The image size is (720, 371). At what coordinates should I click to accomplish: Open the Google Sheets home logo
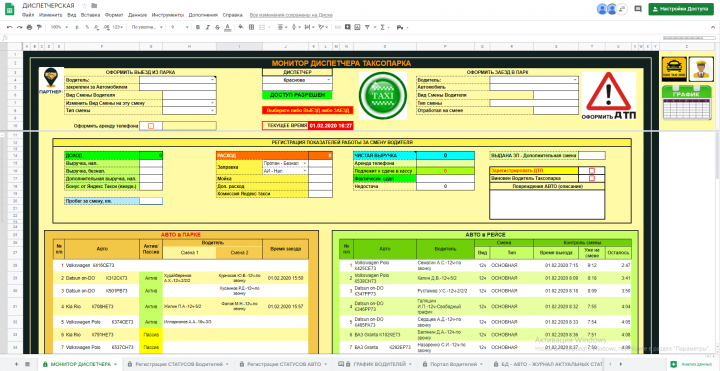tap(10, 9)
